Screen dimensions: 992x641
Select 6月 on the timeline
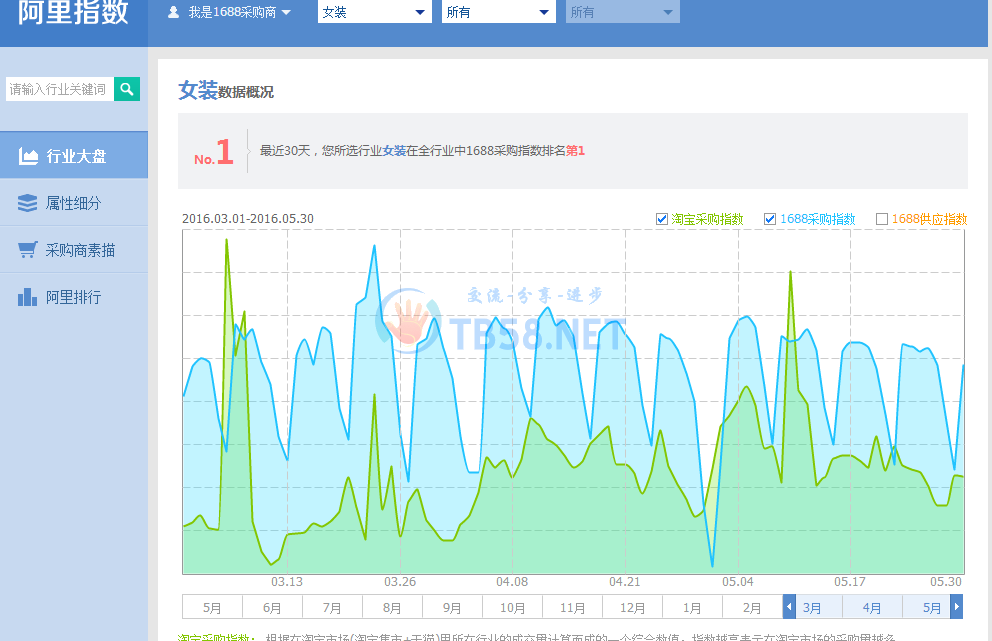pyautogui.click(x=272, y=607)
